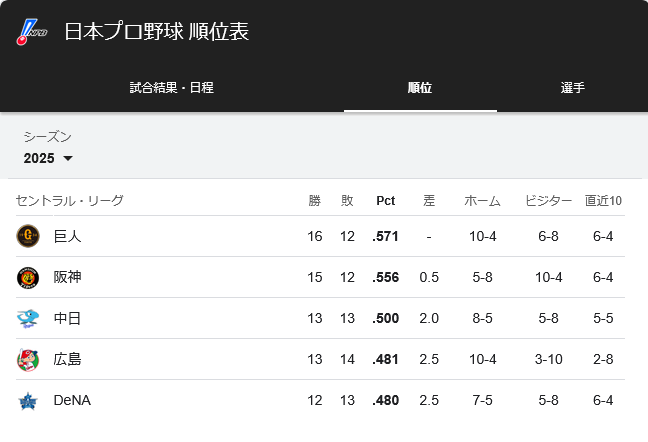
Task: Click the DeNA BayStars star logo
Action: pyautogui.click(x=28, y=401)
